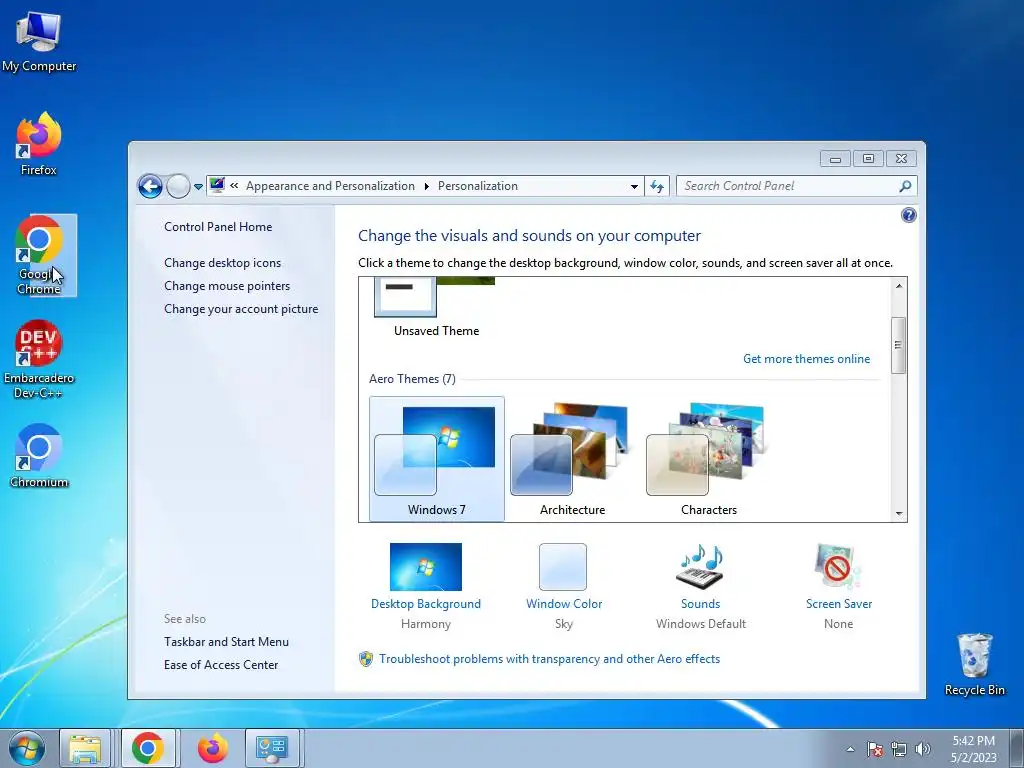Open Change mouse pointers link
This screenshot has height=768, width=1024.
[227, 285]
